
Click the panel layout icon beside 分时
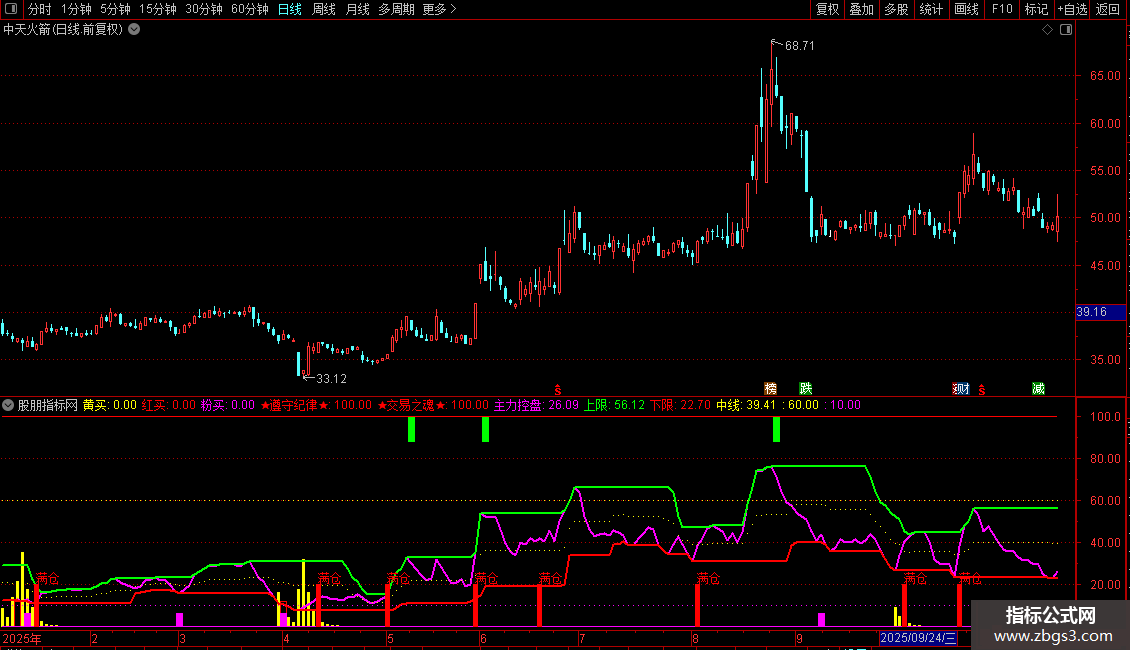point(11,9)
